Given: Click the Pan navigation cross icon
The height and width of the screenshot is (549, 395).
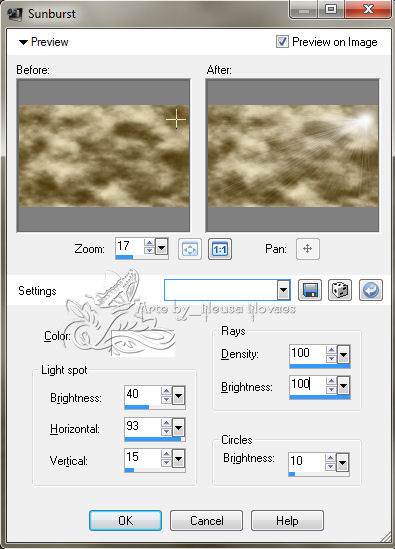Looking at the screenshot, I should coord(307,249).
